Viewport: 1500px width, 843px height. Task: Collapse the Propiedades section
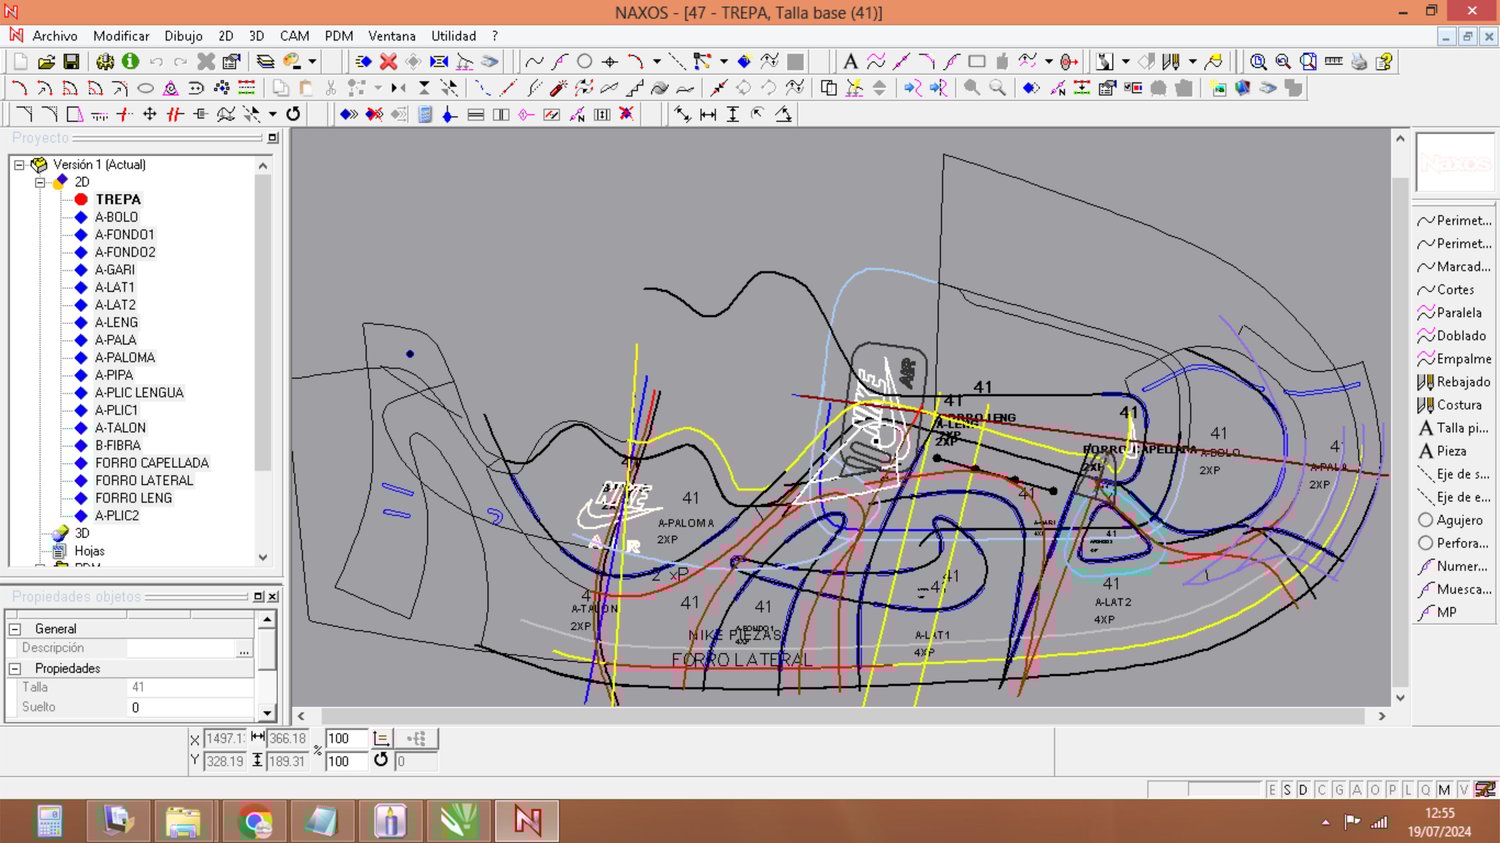[15, 668]
